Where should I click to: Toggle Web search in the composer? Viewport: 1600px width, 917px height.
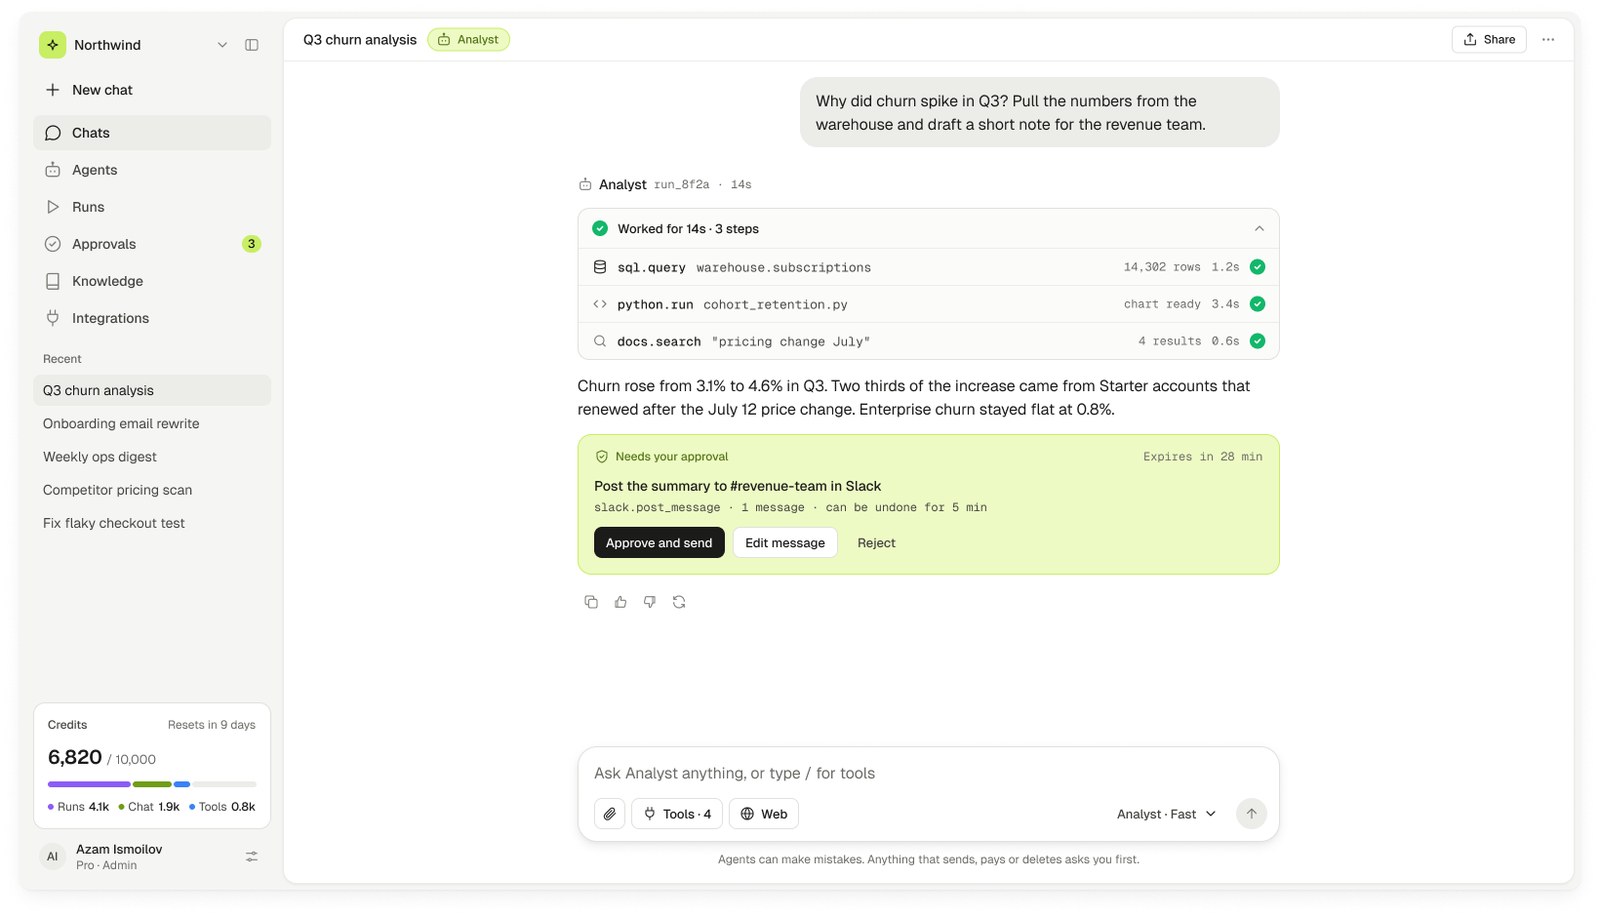[x=764, y=814]
